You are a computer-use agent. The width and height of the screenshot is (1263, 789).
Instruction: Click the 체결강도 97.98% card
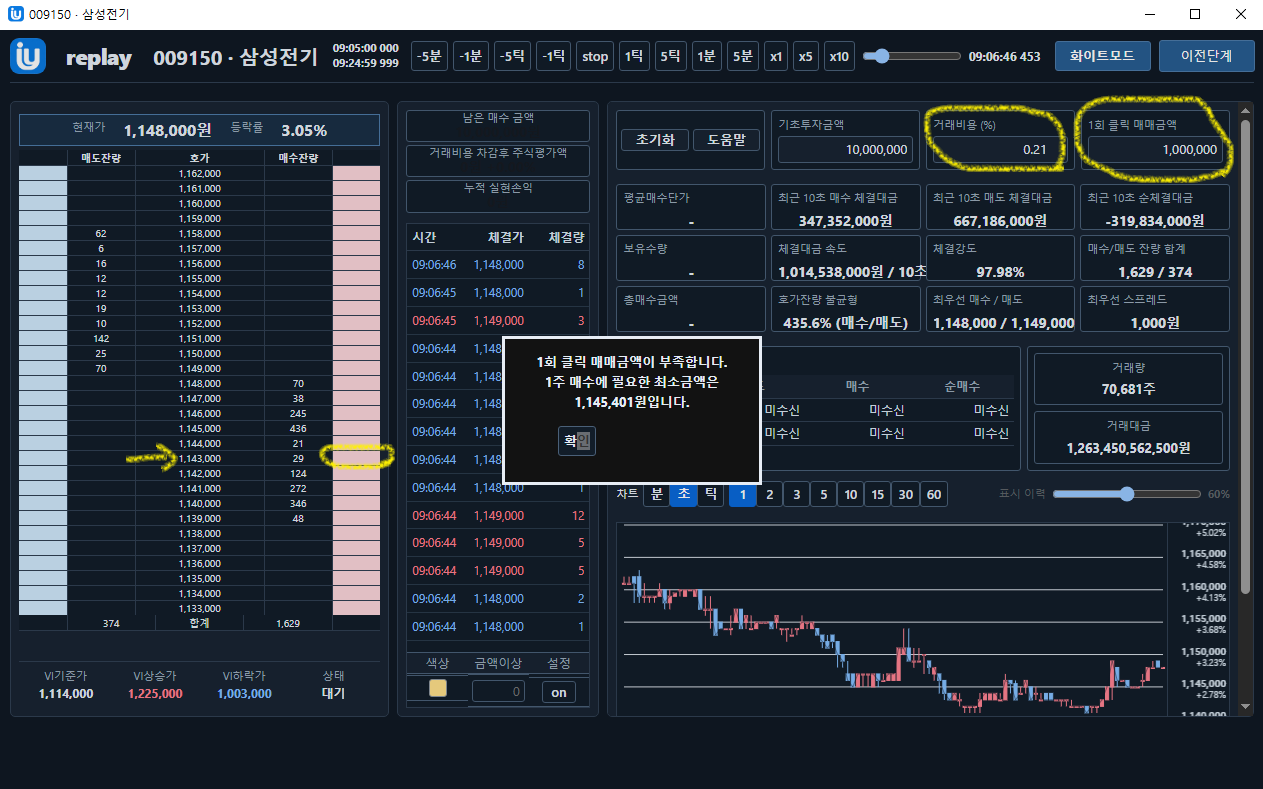point(1000,259)
